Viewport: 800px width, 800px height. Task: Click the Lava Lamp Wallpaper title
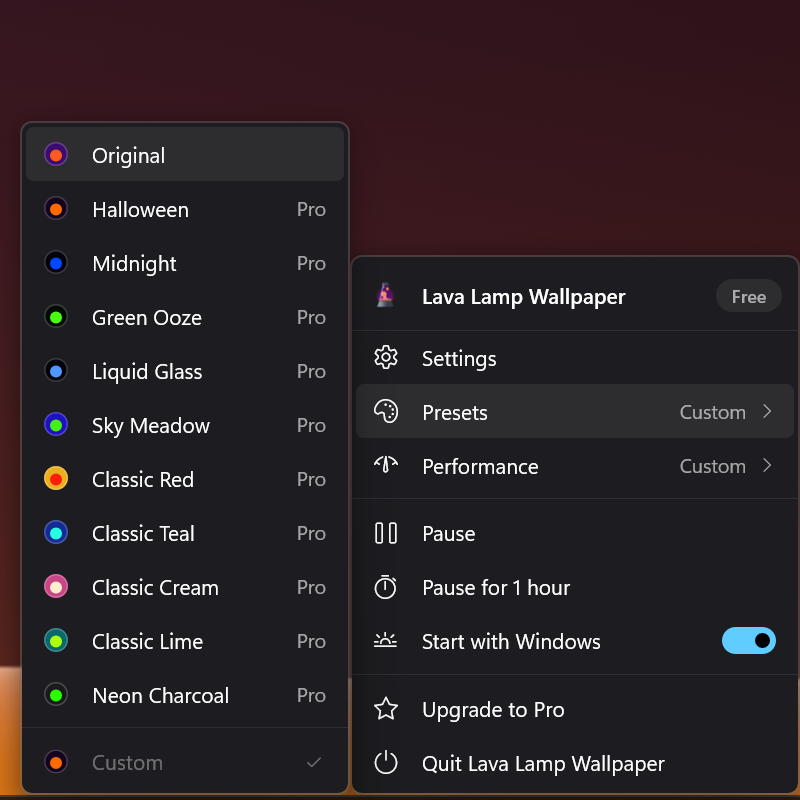coord(523,296)
